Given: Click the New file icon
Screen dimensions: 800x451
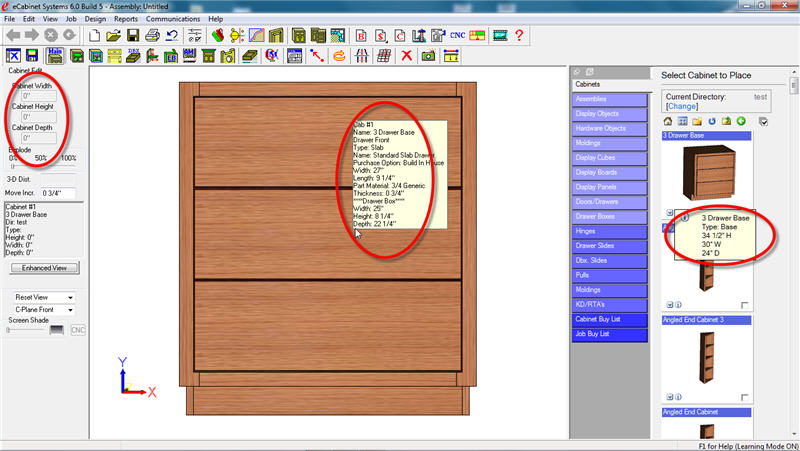Looking at the screenshot, I should pyautogui.click(x=97, y=35).
